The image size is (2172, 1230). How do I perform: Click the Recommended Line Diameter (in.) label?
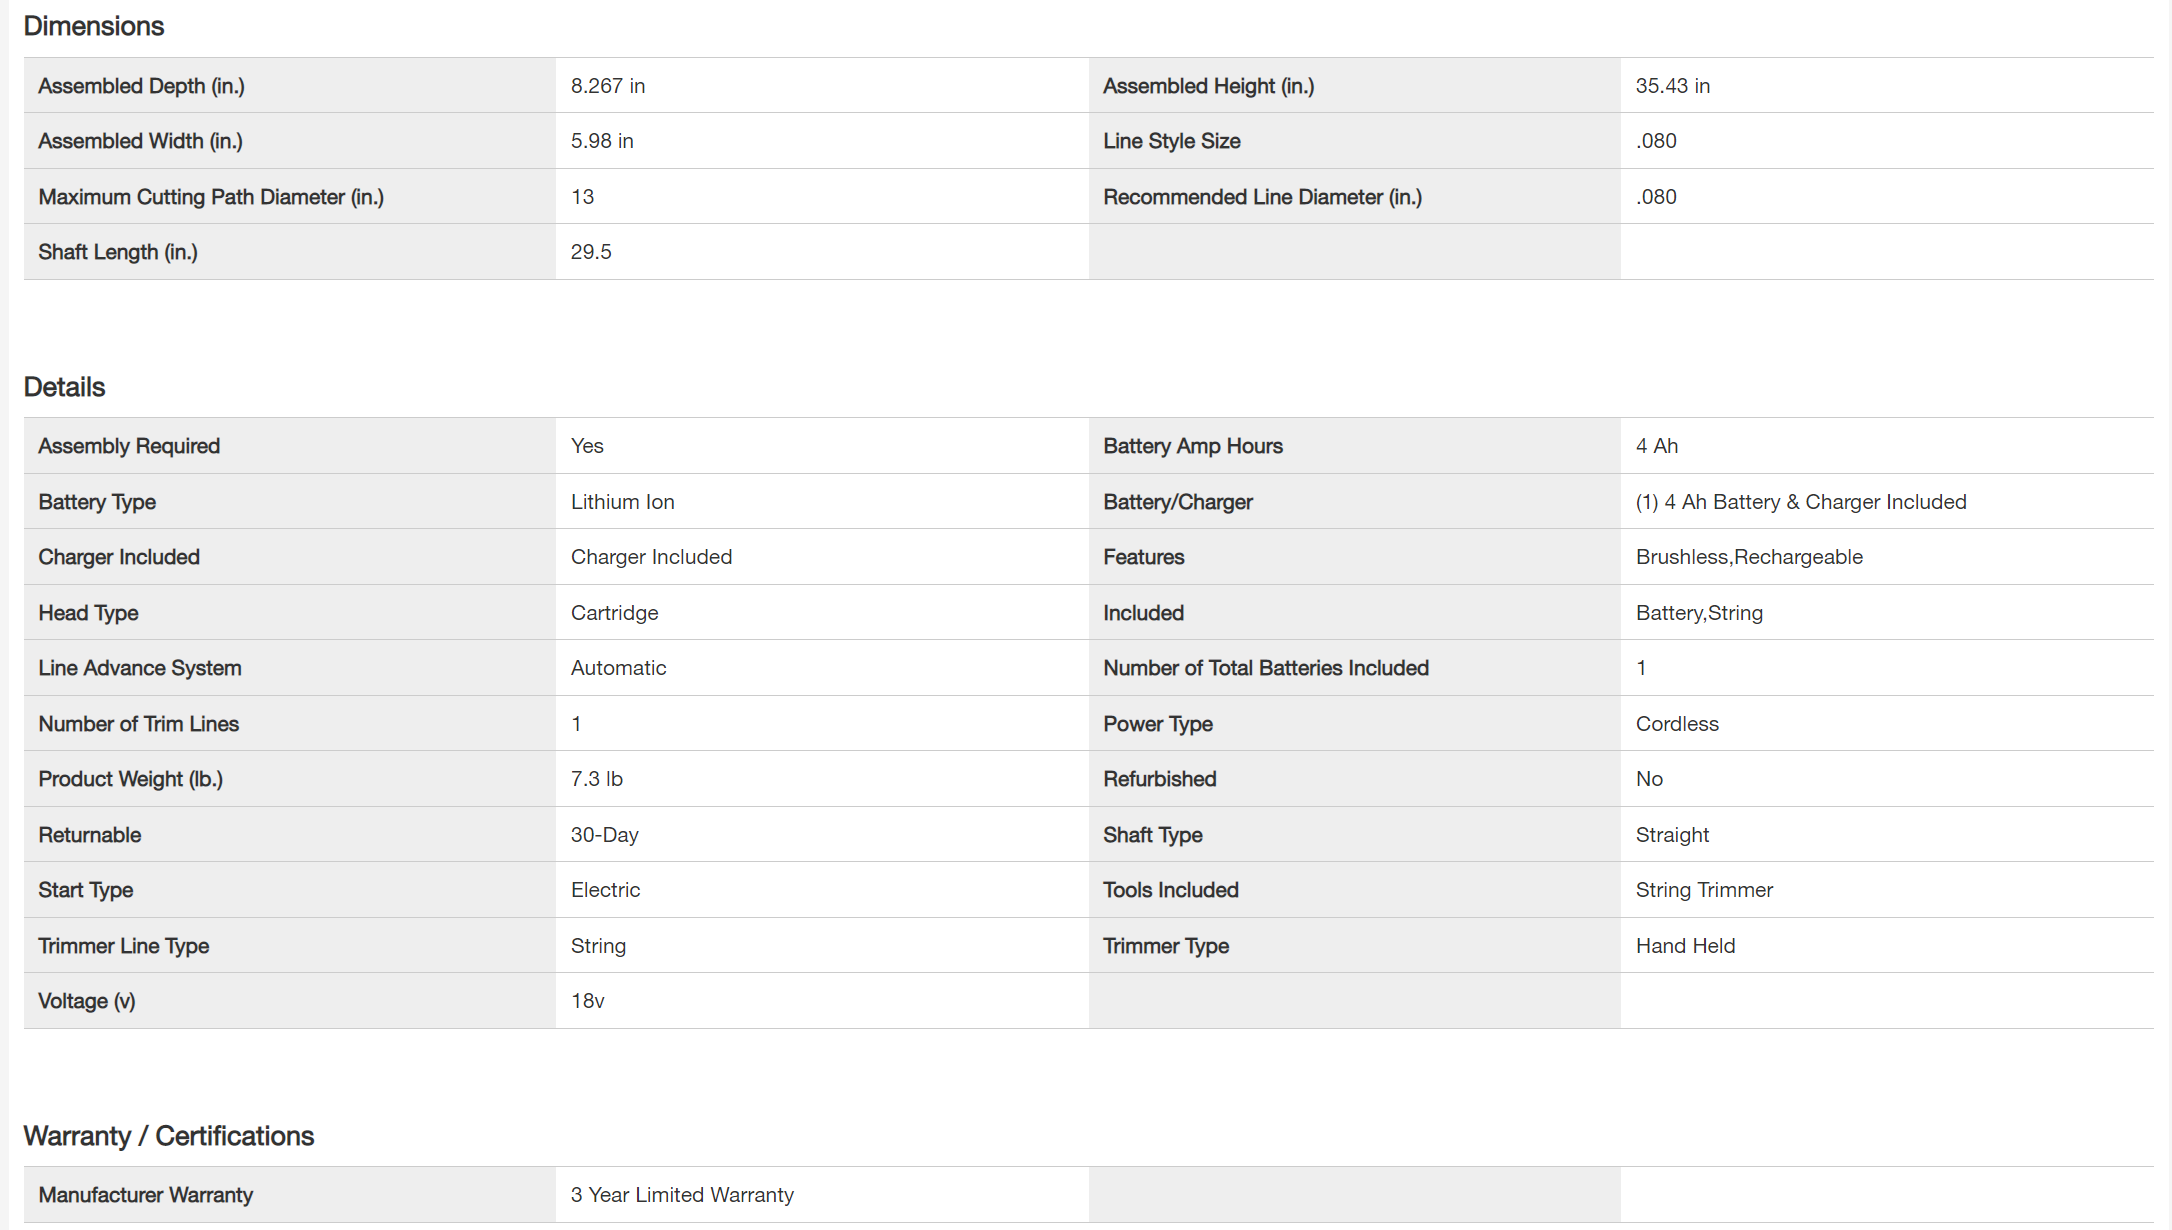[x=1262, y=197]
